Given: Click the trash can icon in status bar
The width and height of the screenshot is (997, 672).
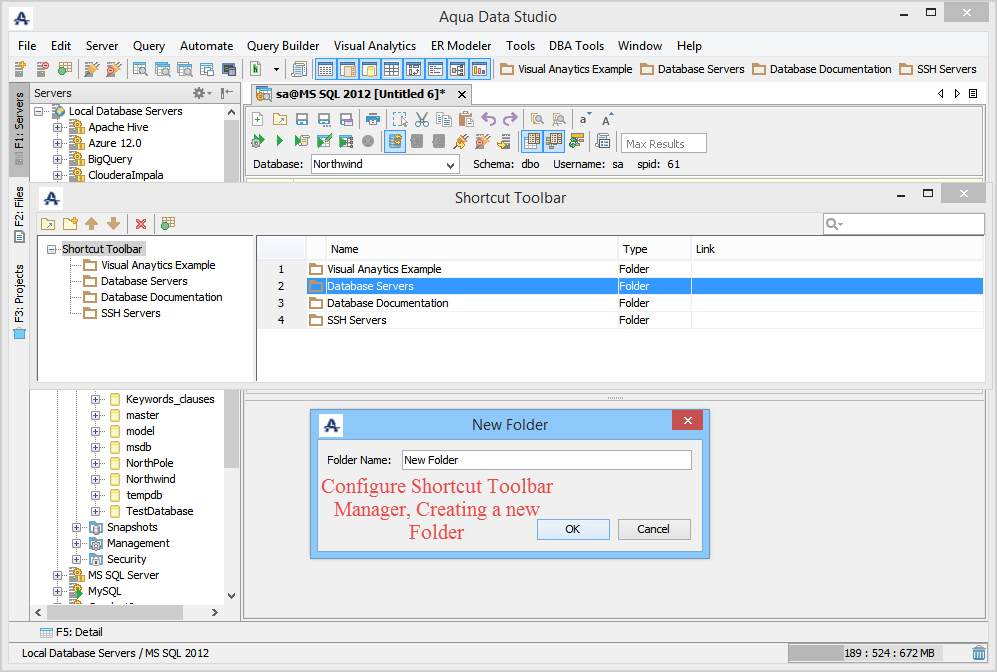Looking at the screenshot, I should tap(979, 653).
